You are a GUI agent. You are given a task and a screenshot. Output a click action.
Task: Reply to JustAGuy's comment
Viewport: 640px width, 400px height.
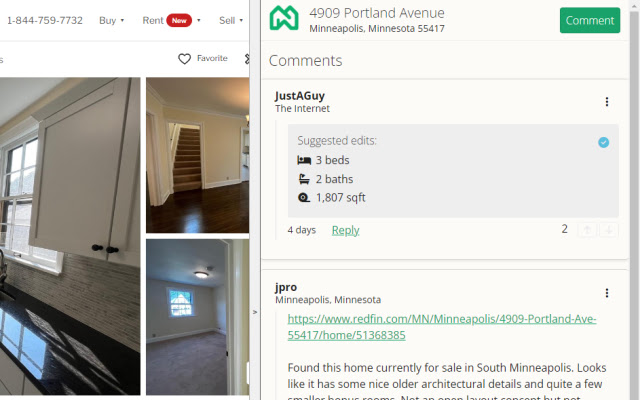click(x=345, y=230)
